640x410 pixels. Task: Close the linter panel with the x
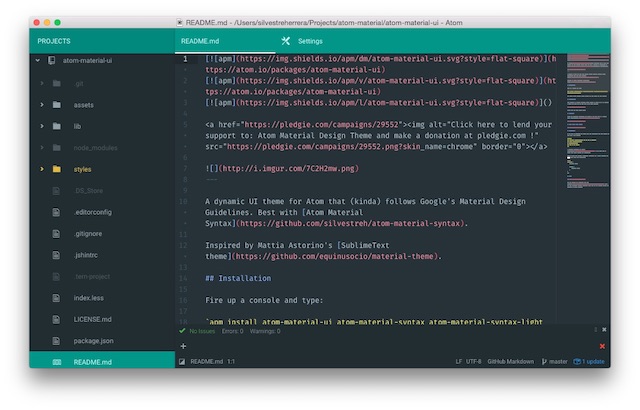coord(604,330)
